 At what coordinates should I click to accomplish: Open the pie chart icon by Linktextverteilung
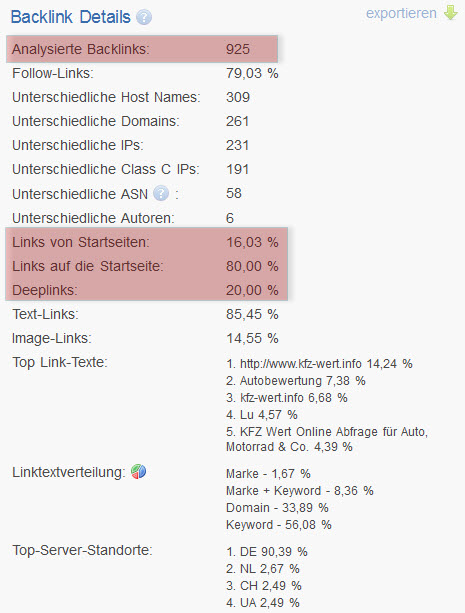138,471
